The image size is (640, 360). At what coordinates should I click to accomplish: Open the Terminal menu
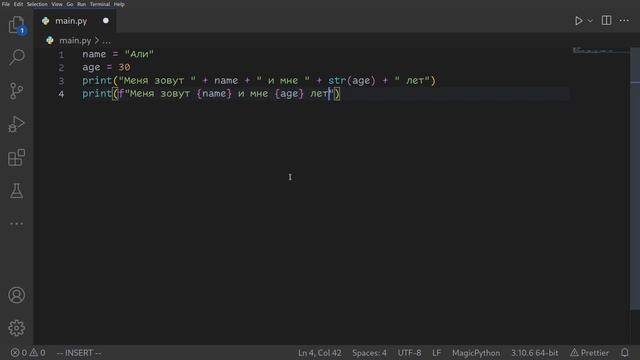[x=100, y=4]
